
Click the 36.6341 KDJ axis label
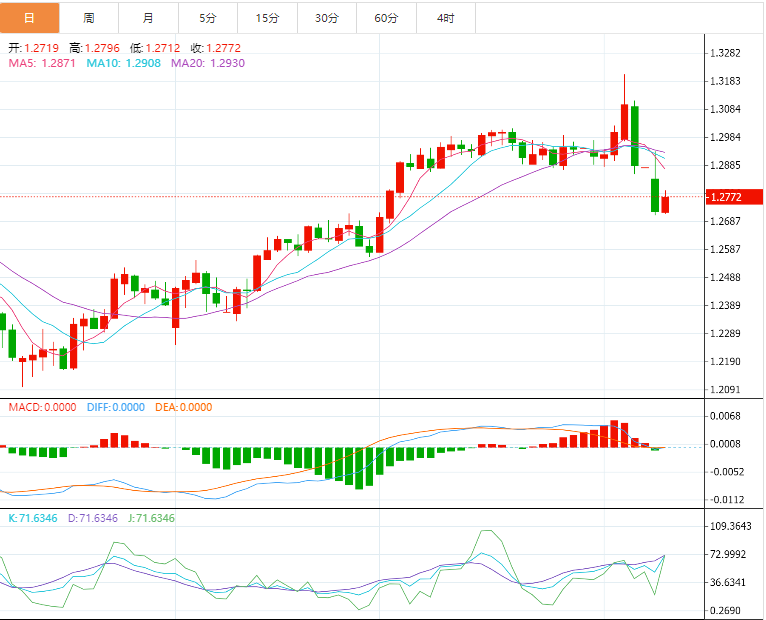728,582
